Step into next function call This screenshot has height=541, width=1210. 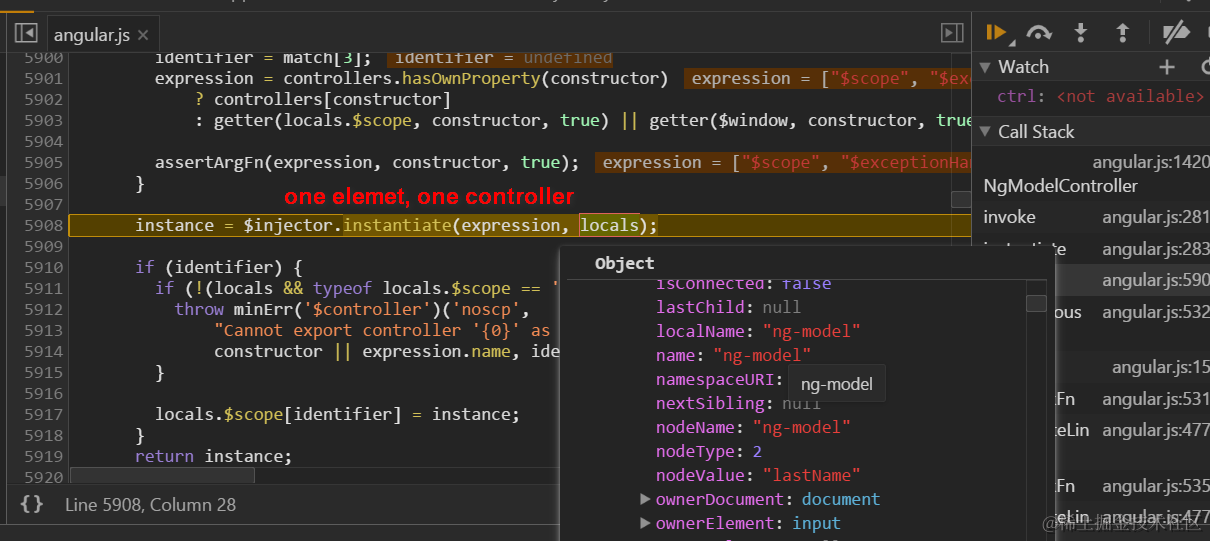click(1081, 33)
